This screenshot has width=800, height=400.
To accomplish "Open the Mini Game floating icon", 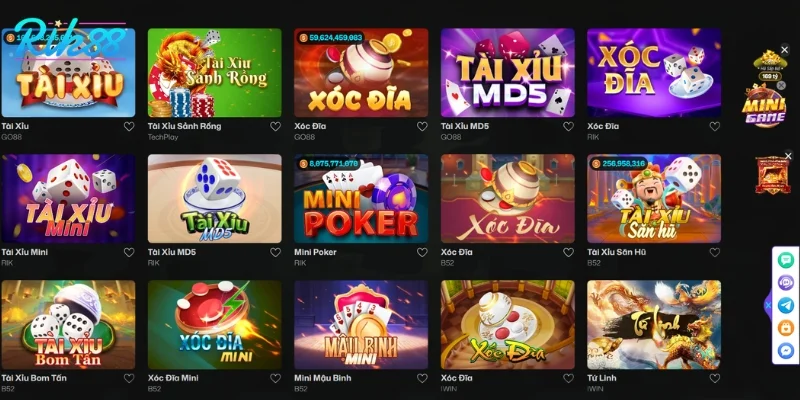I will click(x=763, y=108).
